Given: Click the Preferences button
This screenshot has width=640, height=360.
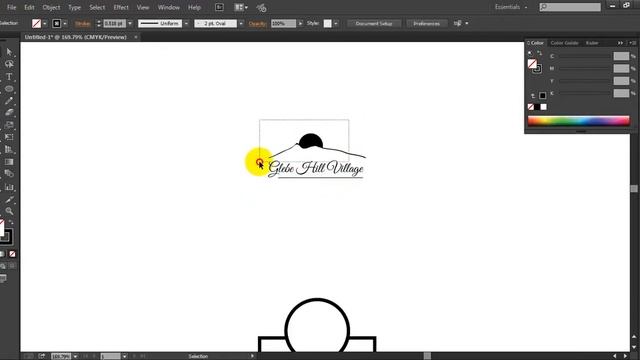Looking at the screenshot, I should pyautogui.click(x=427, y=24).
